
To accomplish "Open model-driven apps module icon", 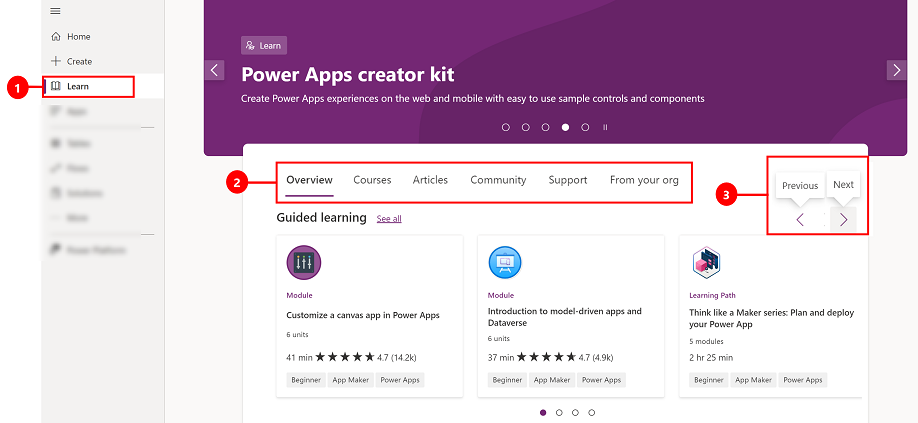I will [x=505, y=263].
